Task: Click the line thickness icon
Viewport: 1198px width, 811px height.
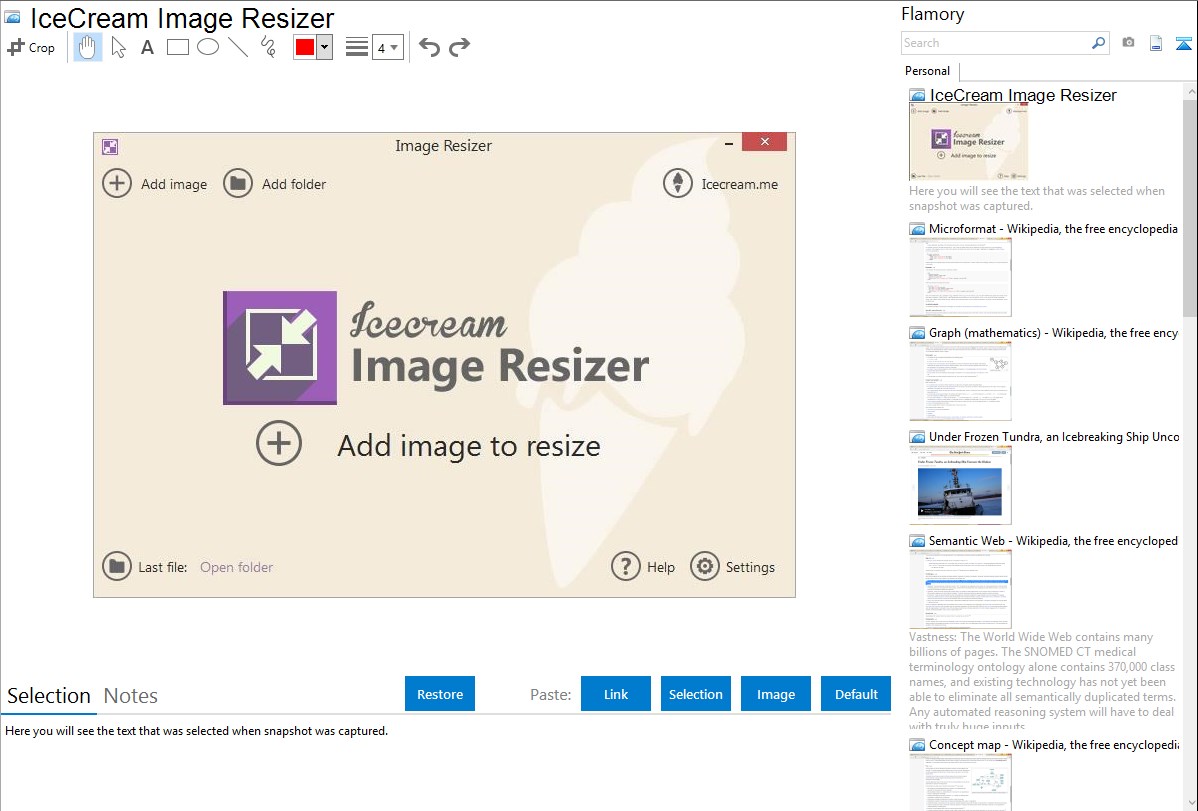Action: click(x=357, y=47)
